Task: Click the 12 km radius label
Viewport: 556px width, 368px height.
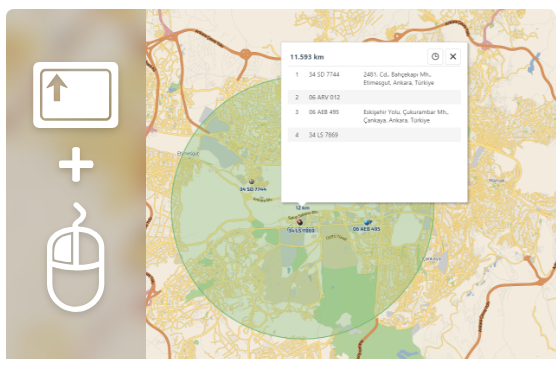Action: pos(302,208)
